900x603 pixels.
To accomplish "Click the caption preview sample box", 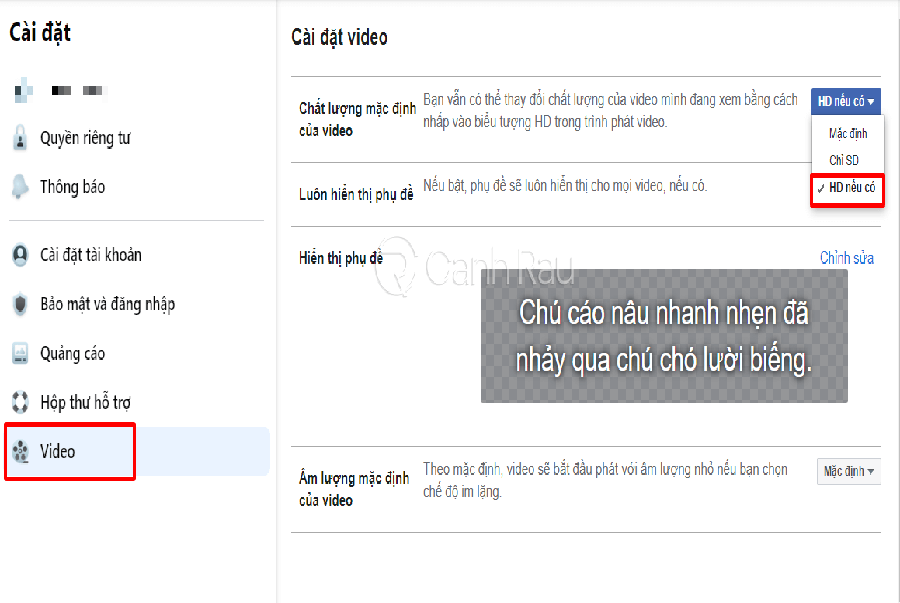I will click(664, 336).
